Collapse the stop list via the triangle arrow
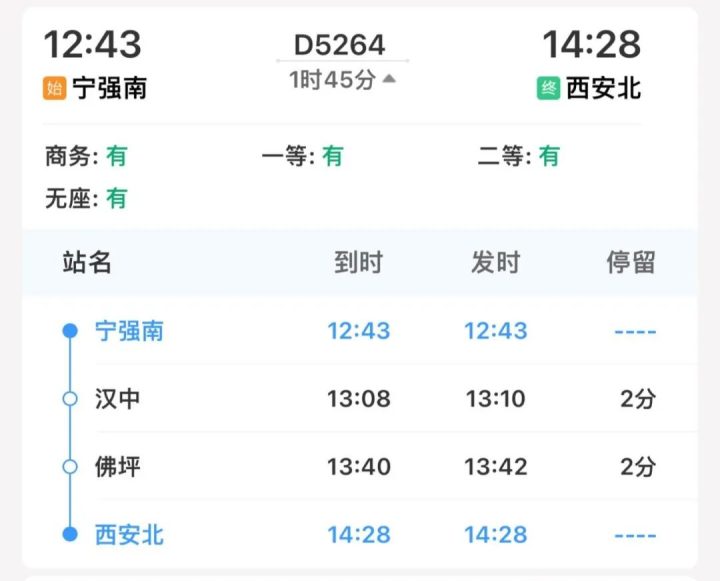The image size is (720, 581). coord(389,79)
